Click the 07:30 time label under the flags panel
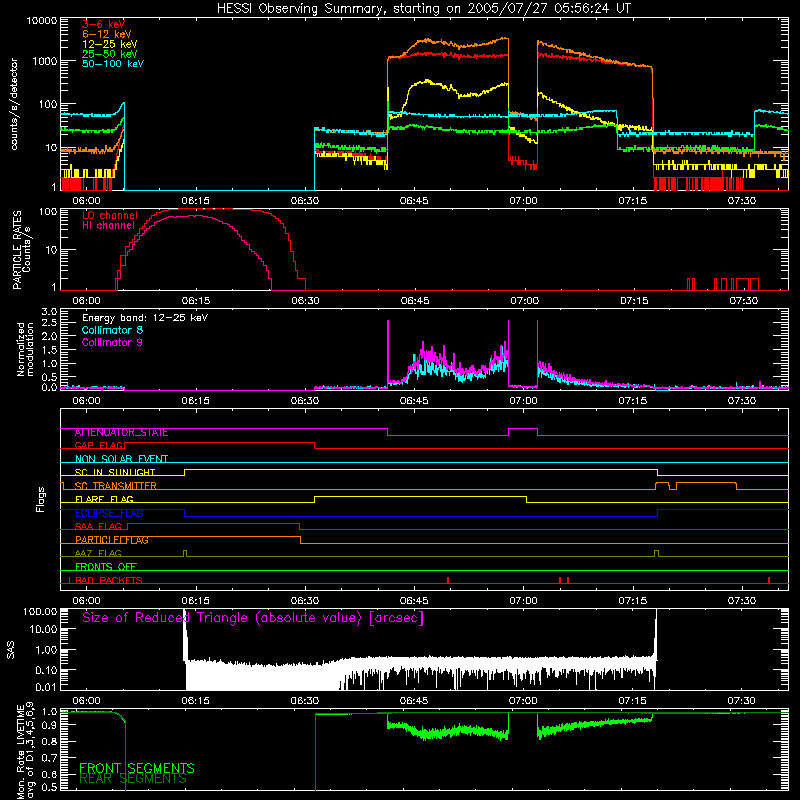Image resolution: width=800 pixels, height=800 pixels. [x=741, y=601]
